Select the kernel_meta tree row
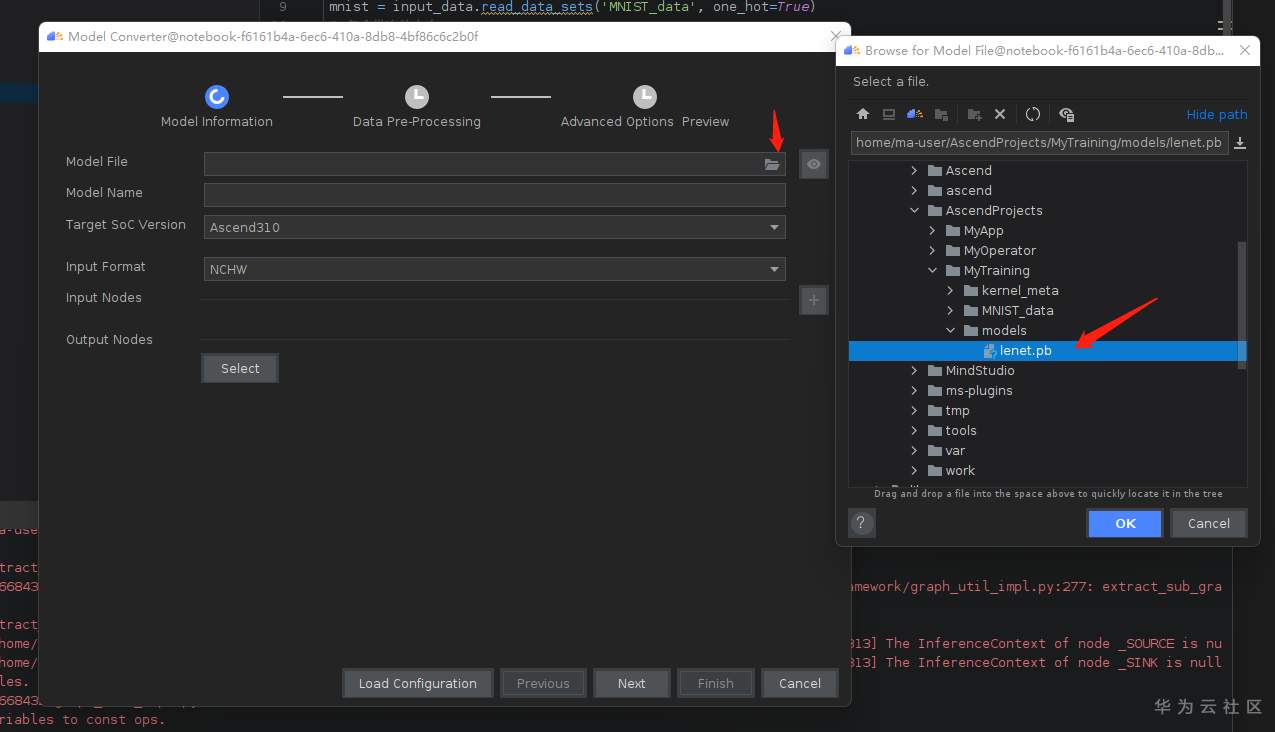Viewport: 1275px width, 732px height. coord(1043,291)
